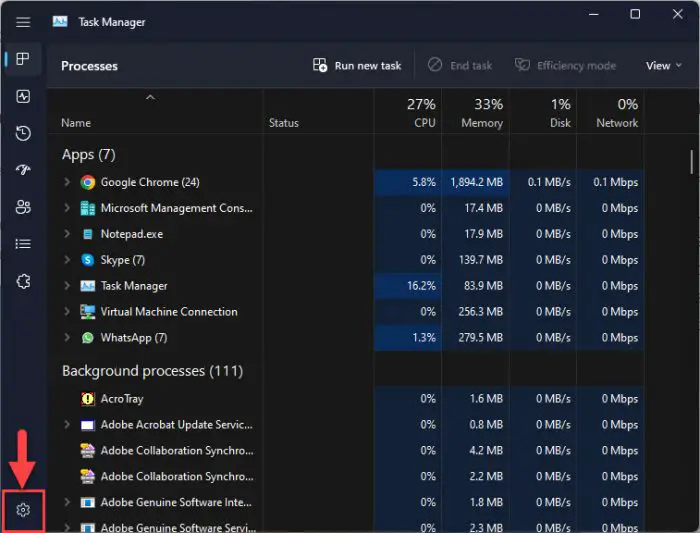Click the Google Chrome app icon
Image resolution: width=700 pixels, height=533 pixels.
(x=88, y=182)
